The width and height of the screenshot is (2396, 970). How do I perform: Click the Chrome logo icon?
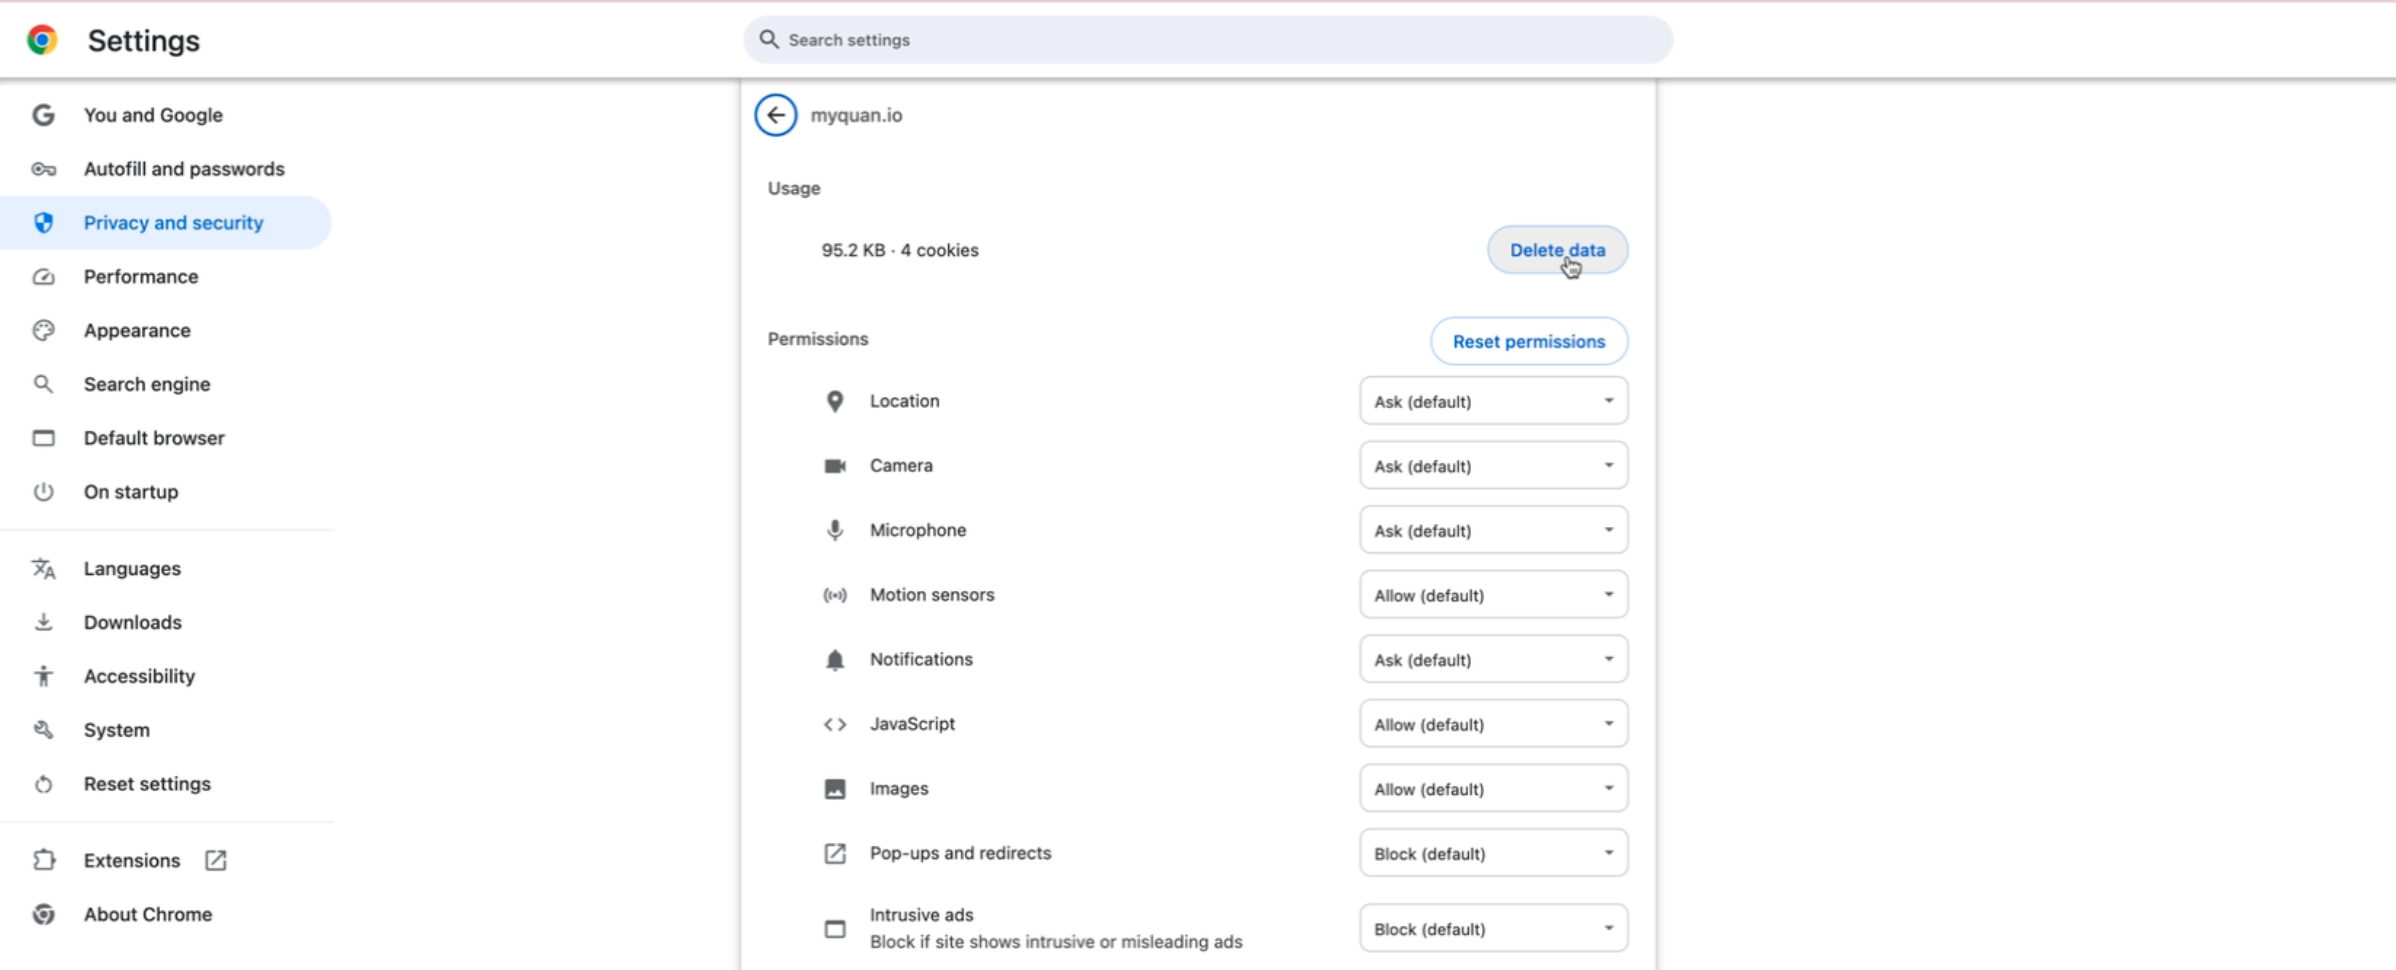(x=42, y=40)
